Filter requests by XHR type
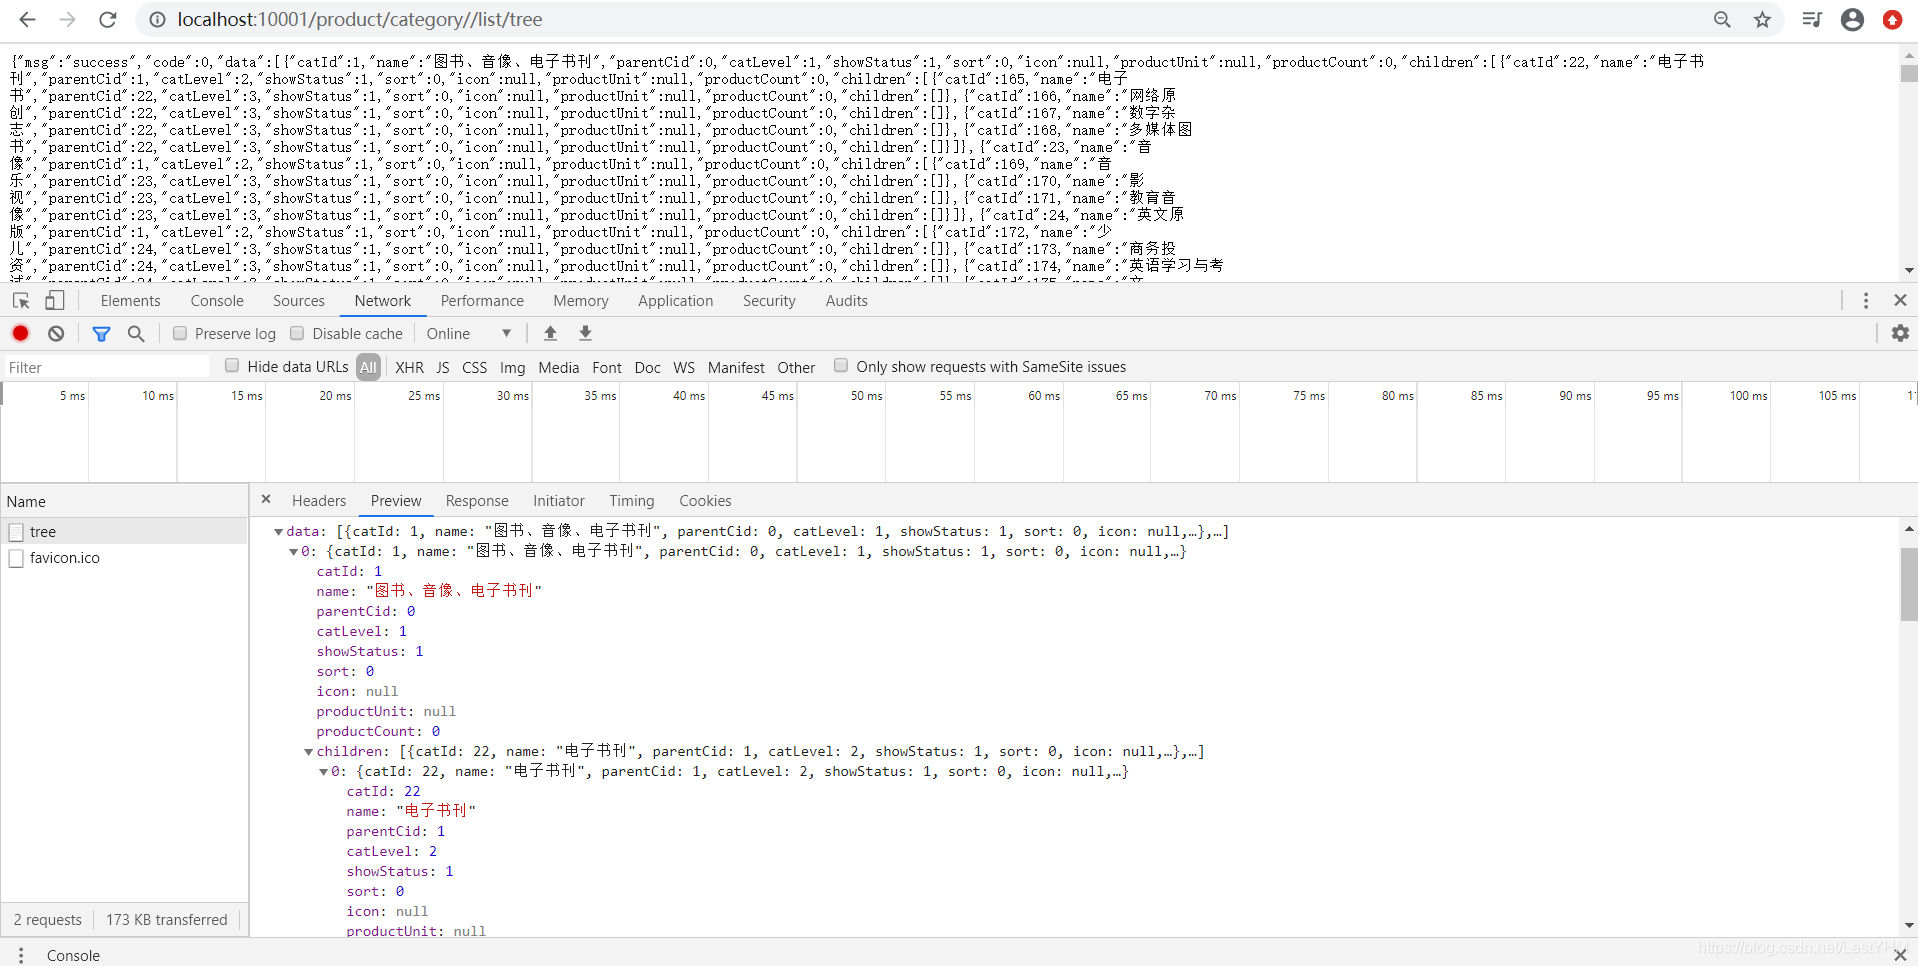 (409, 368)
